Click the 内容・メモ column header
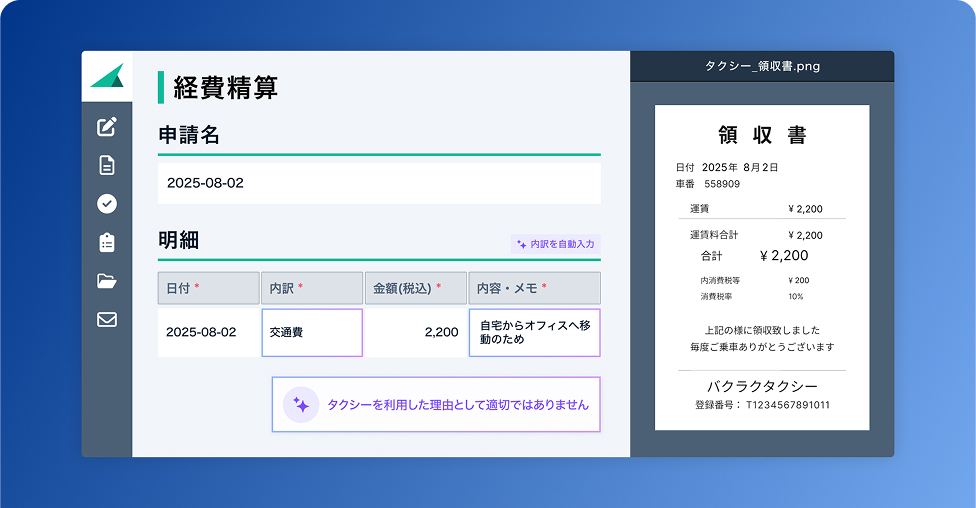976x508 pixels. point(534,288)
